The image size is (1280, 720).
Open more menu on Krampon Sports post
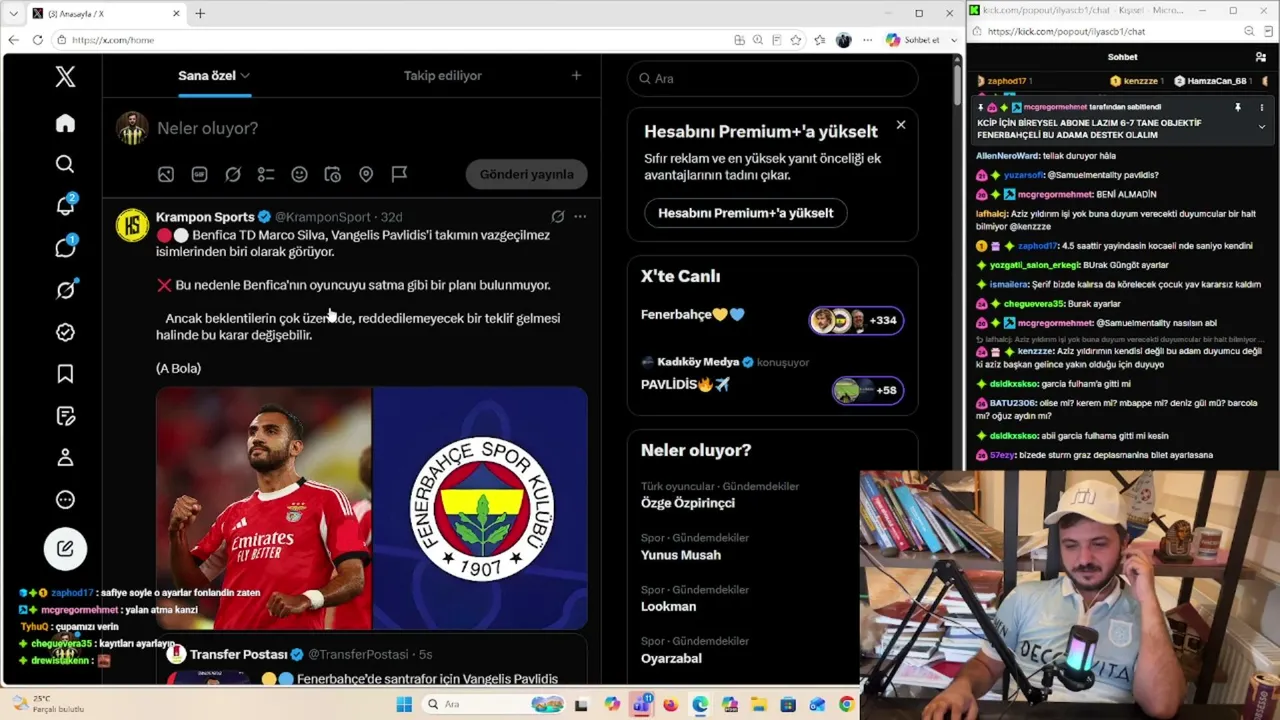[x=580, y=216]
